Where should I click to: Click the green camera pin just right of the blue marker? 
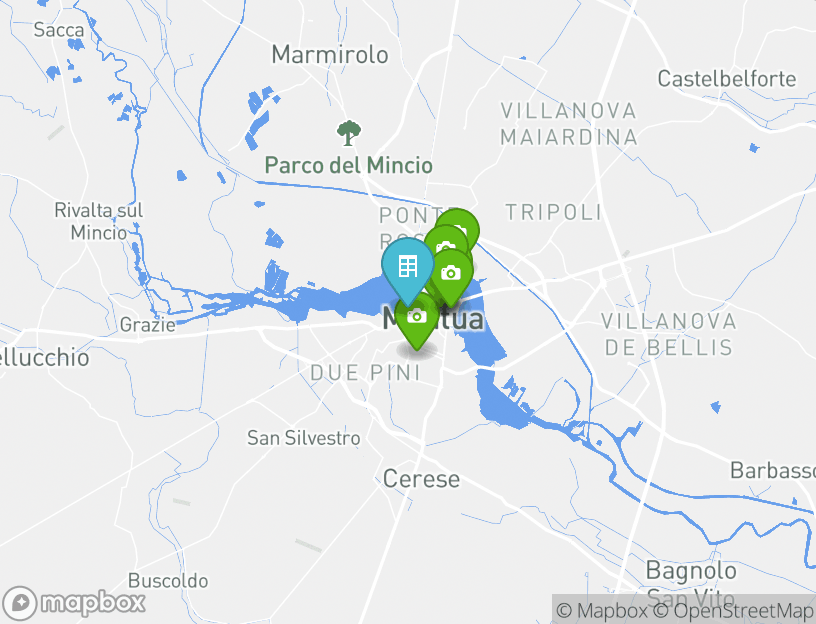click(451, 273)
